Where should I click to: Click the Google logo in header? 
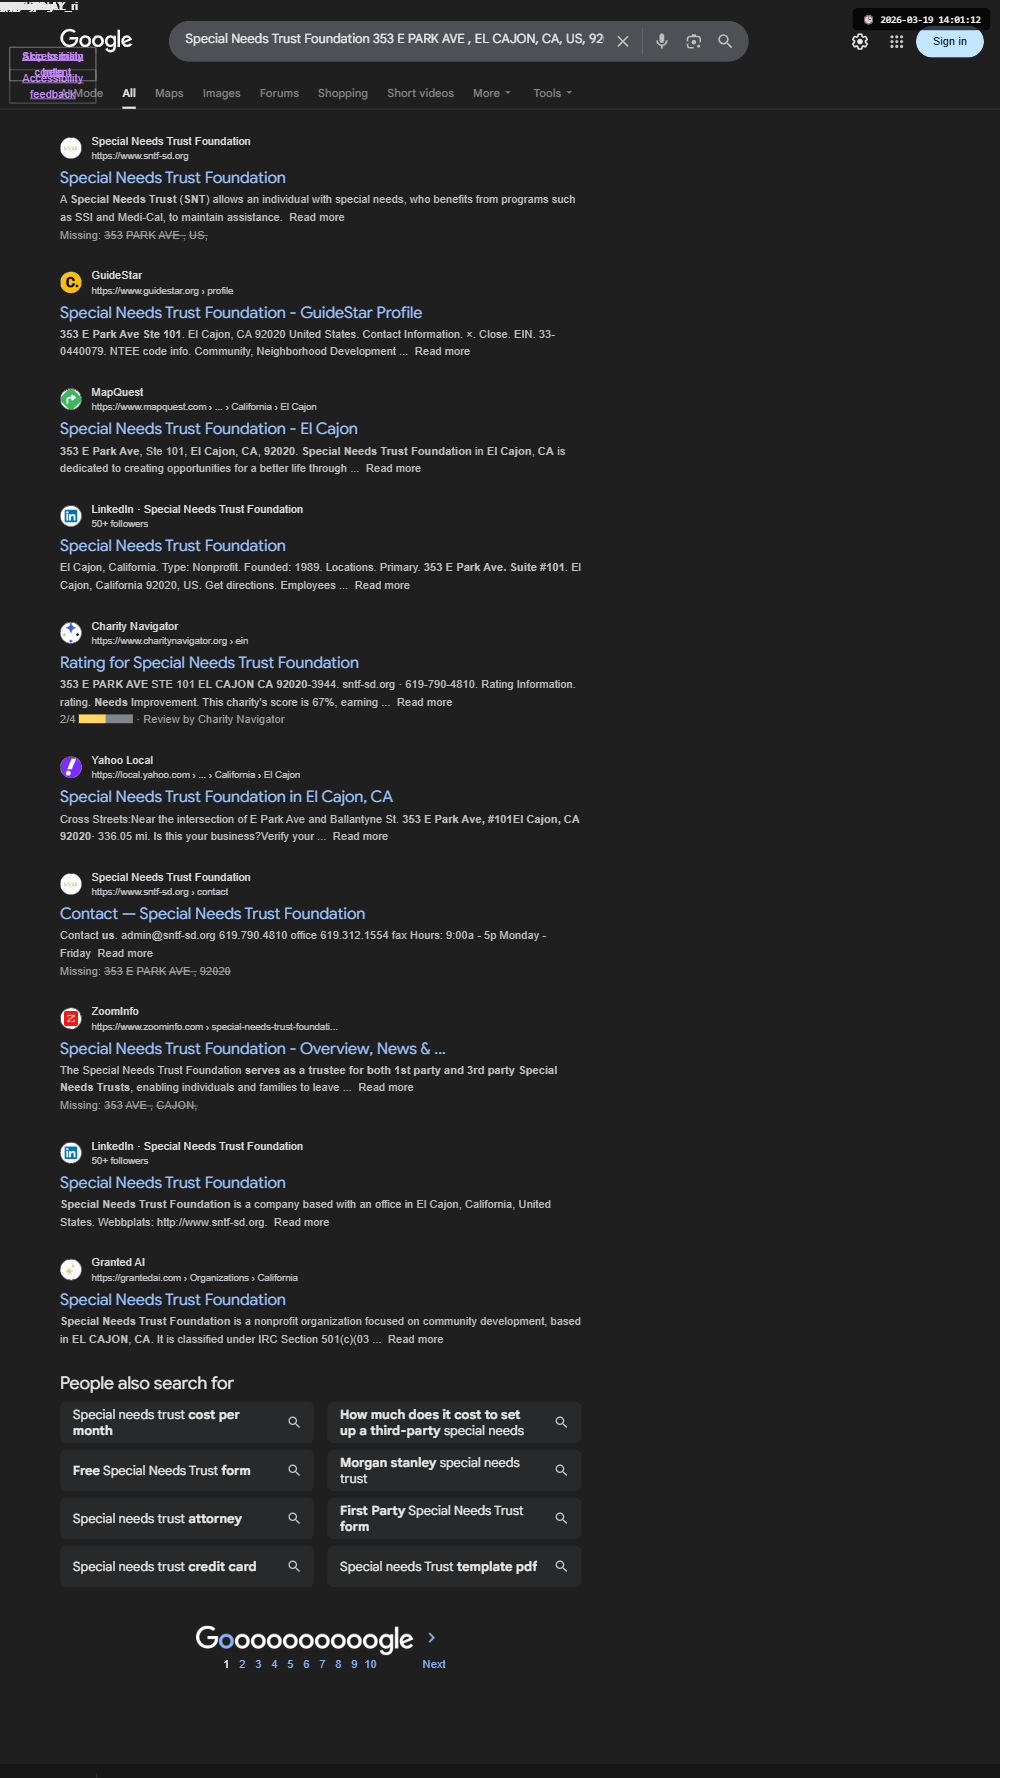[x=96, y=40]
